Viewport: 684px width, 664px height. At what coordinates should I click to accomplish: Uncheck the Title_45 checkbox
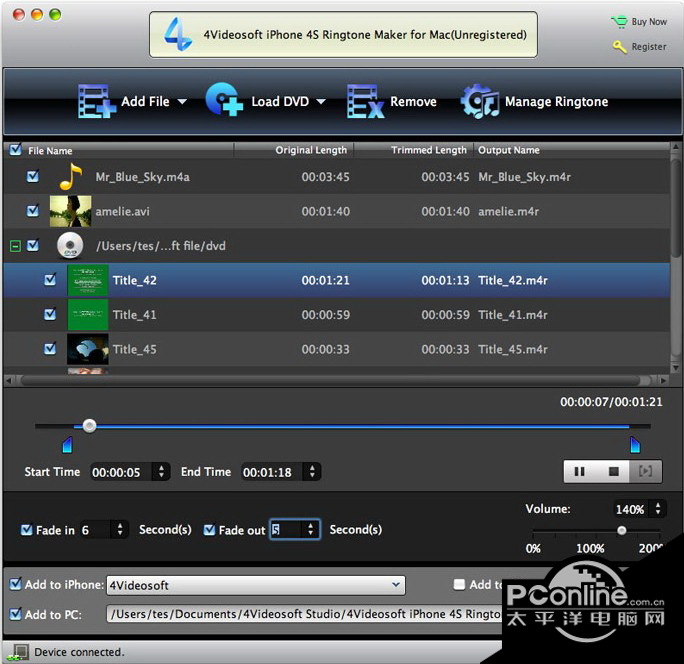(x=50, y=349)
